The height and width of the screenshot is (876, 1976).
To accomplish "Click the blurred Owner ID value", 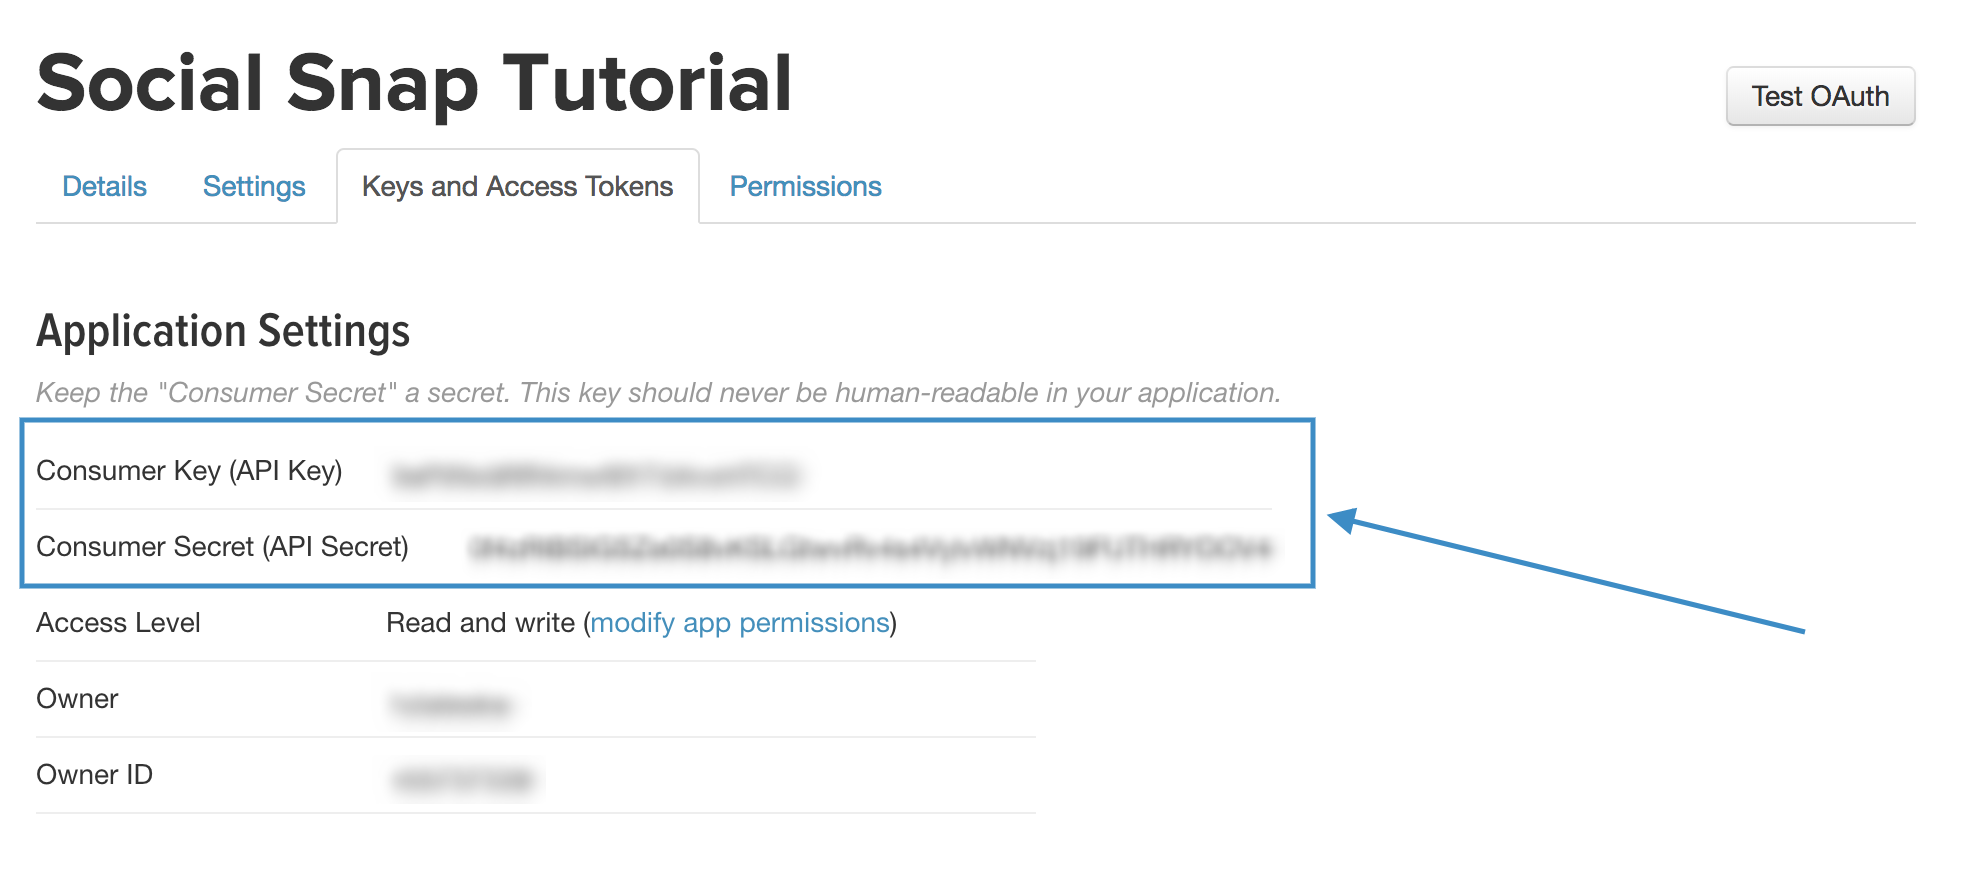I will tap(462, 780).
